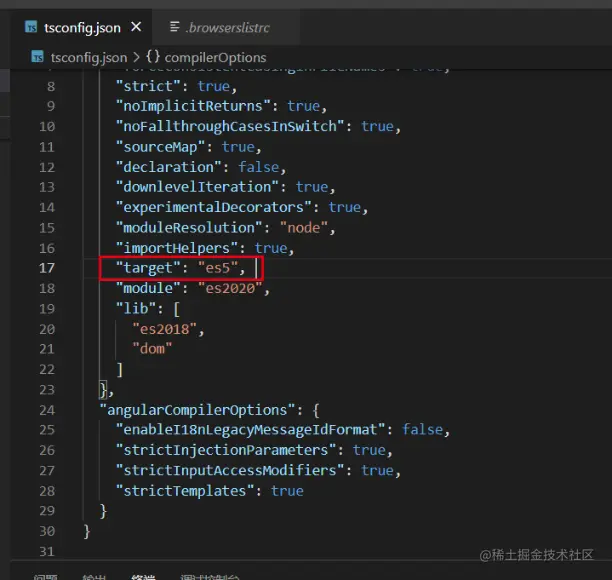This screenshot has width=612, height=580.
Task: Click the "strict" key on line 8
Action: tap(148, 86)
